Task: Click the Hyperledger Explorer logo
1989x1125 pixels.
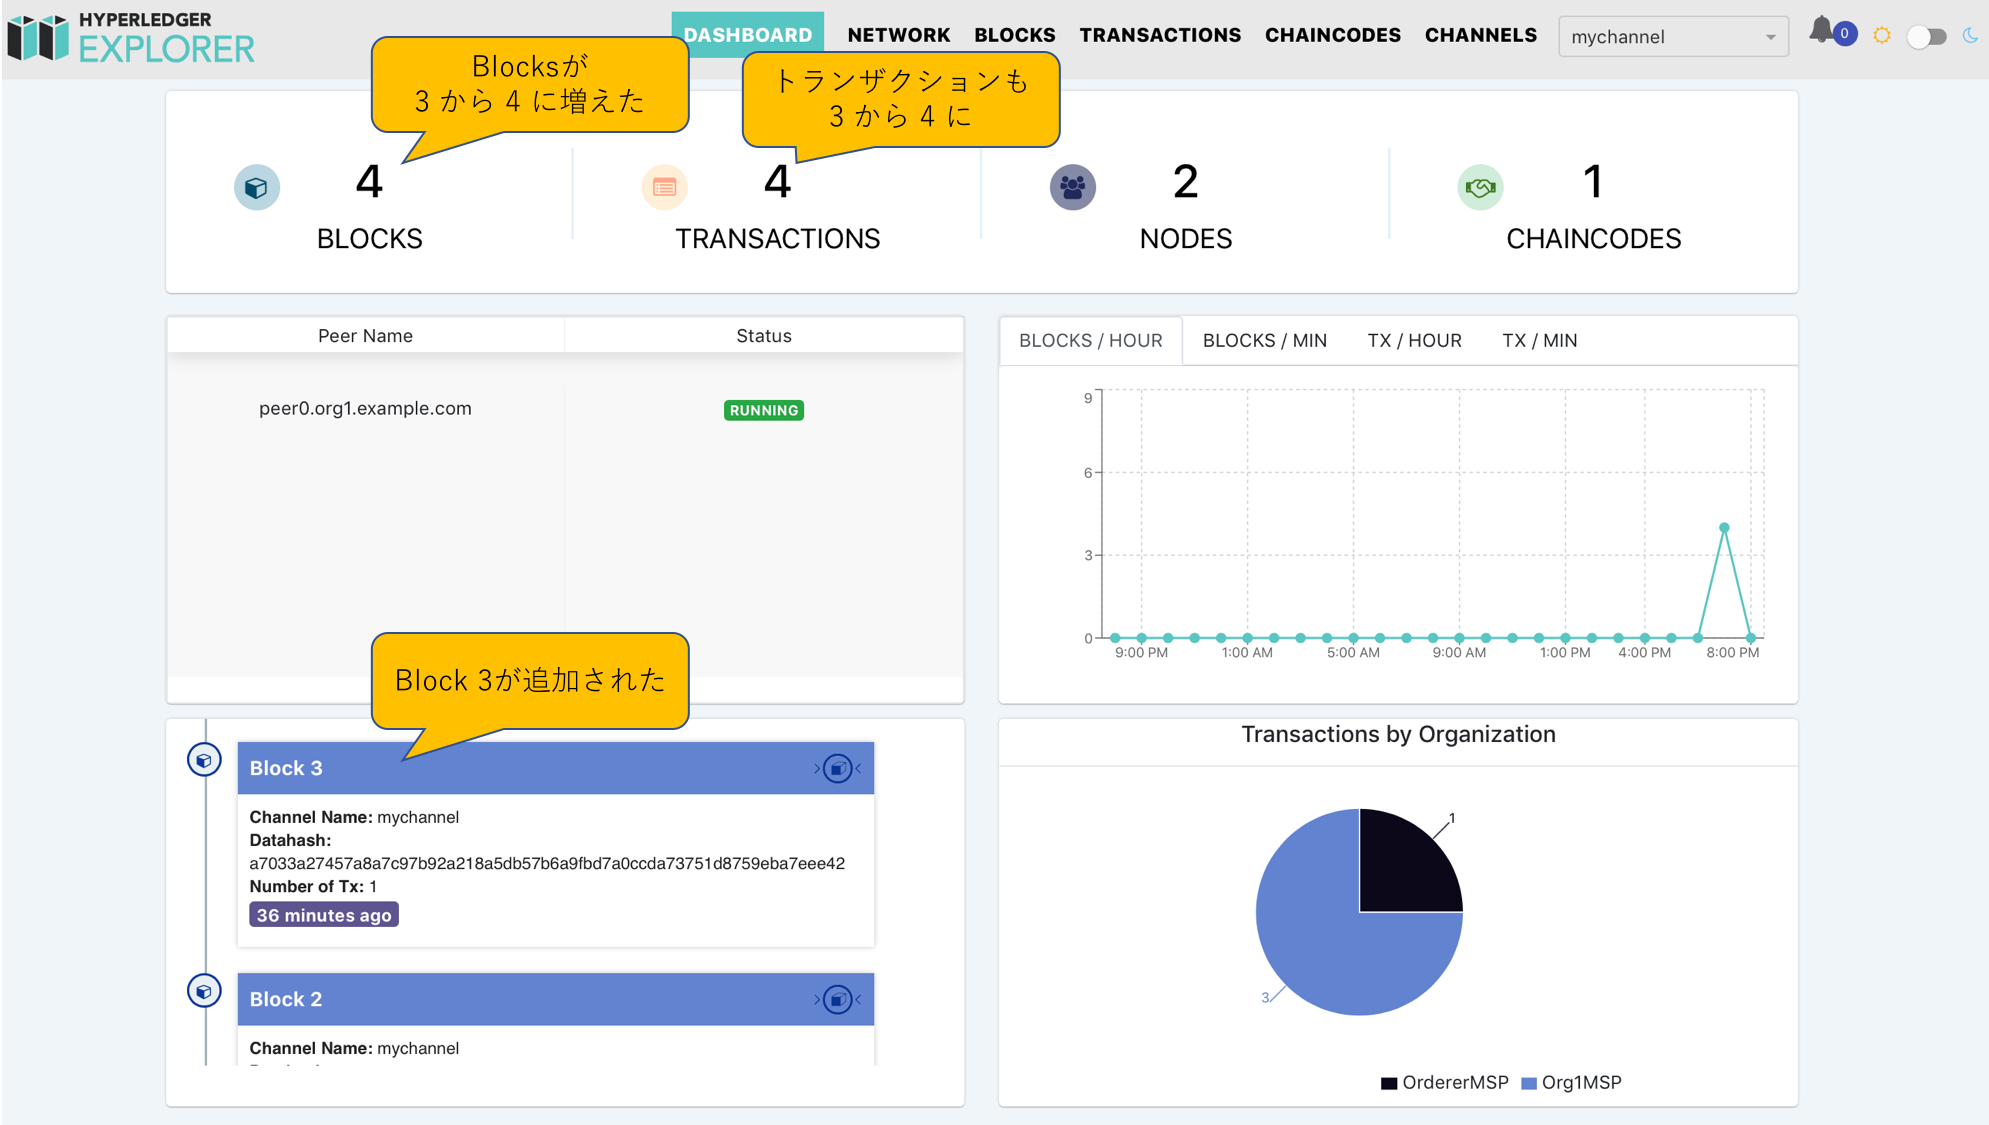Action: (130, 37)
